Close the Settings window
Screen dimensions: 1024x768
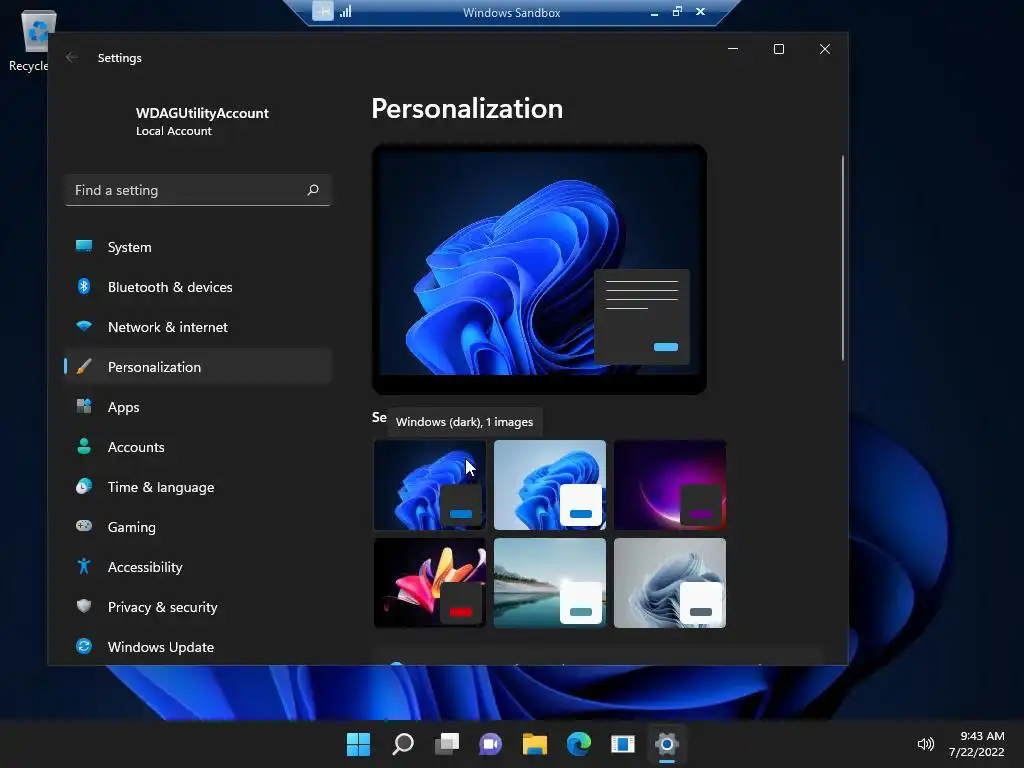pyautogui.click(x=825, y=49)
